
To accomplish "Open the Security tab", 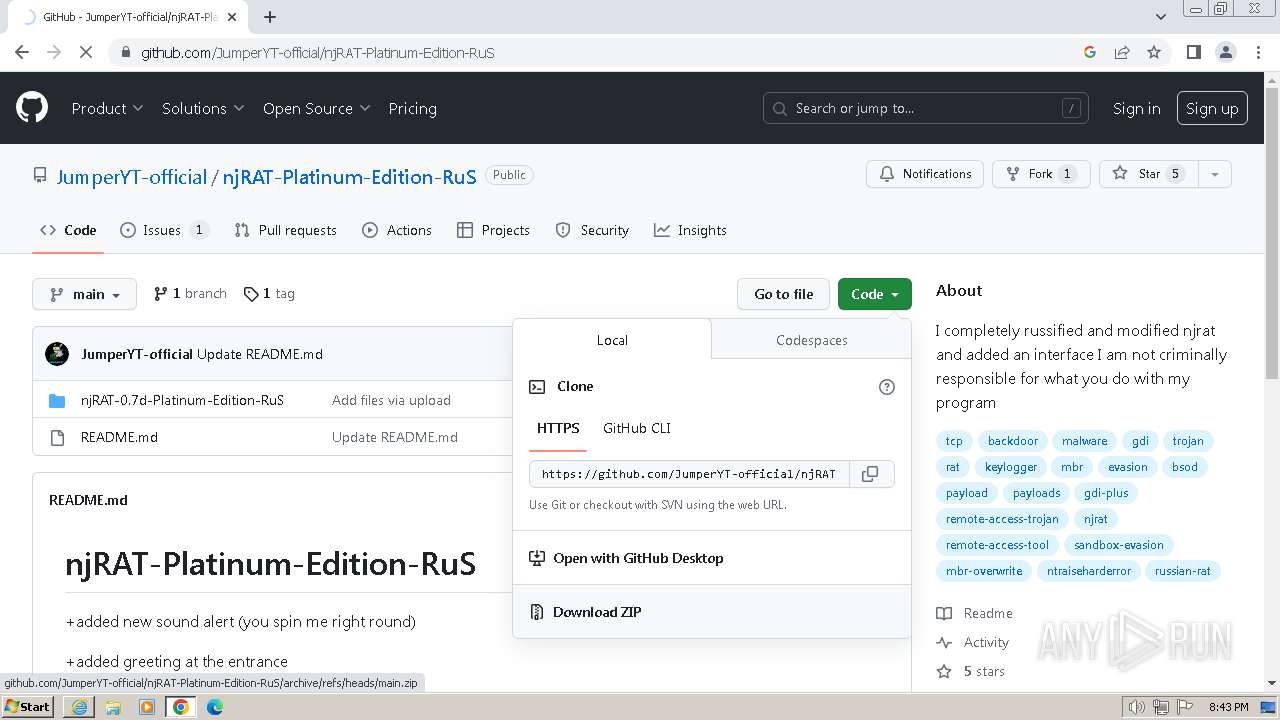I will click(x=592, y=230).
